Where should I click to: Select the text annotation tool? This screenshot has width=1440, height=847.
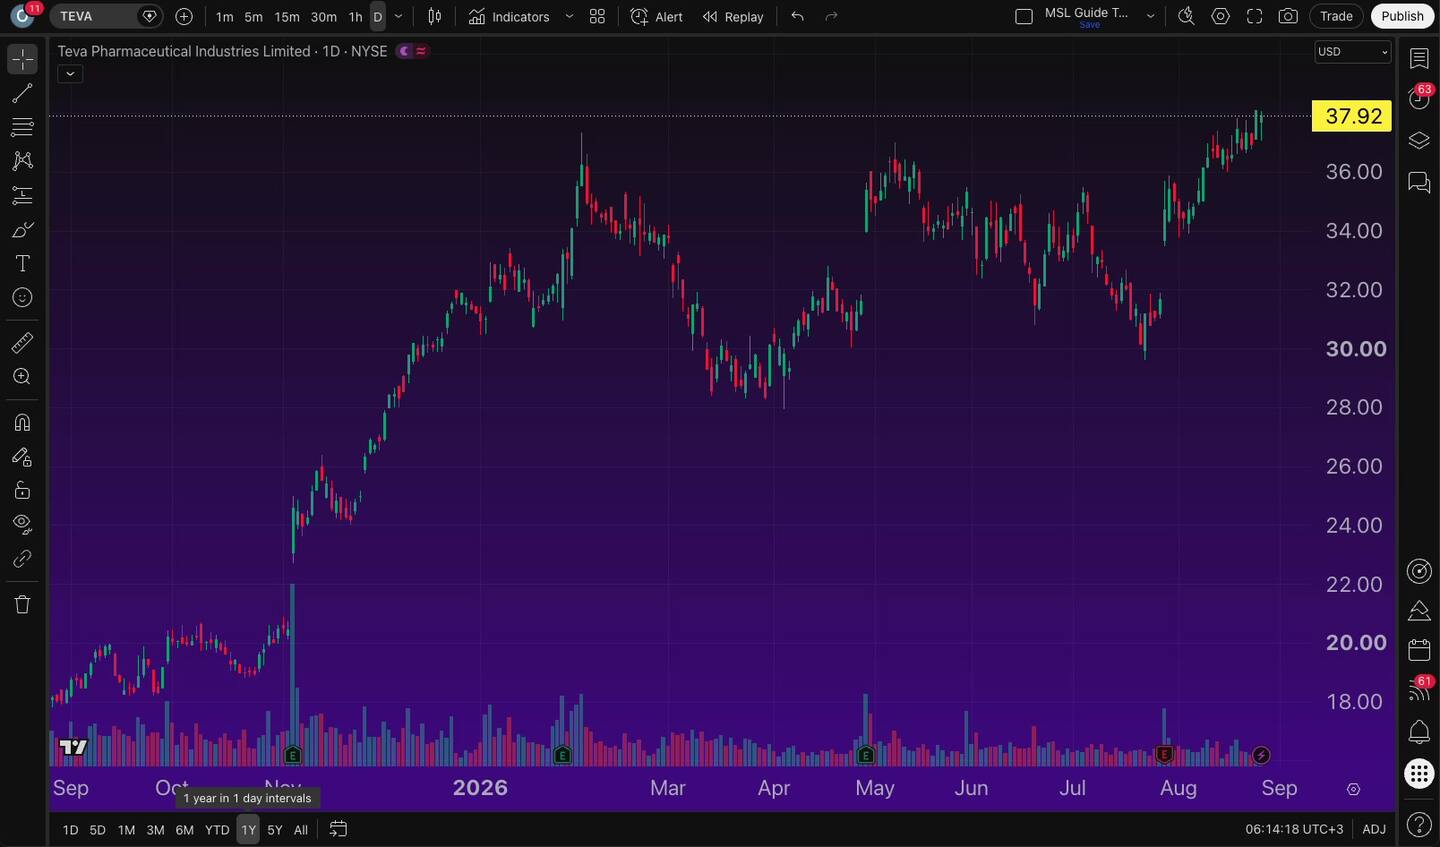coord(22,264)
